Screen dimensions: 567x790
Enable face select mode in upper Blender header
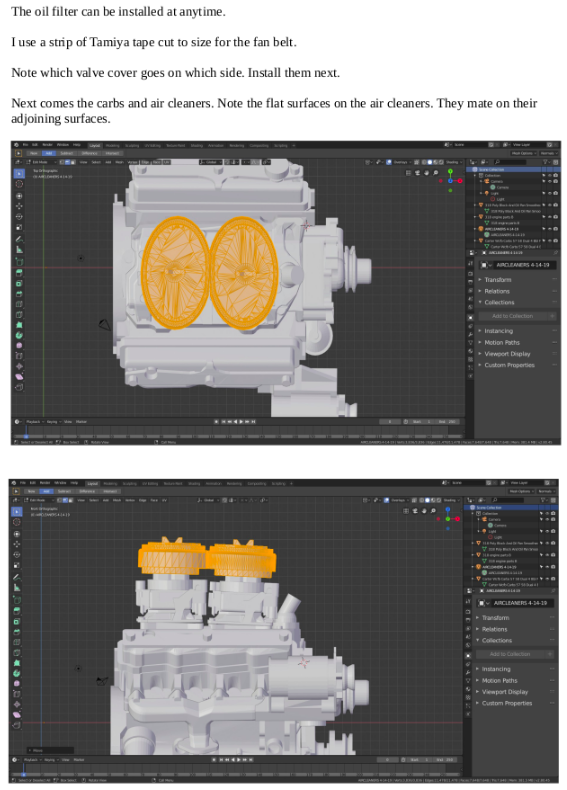tap(73, 162)
